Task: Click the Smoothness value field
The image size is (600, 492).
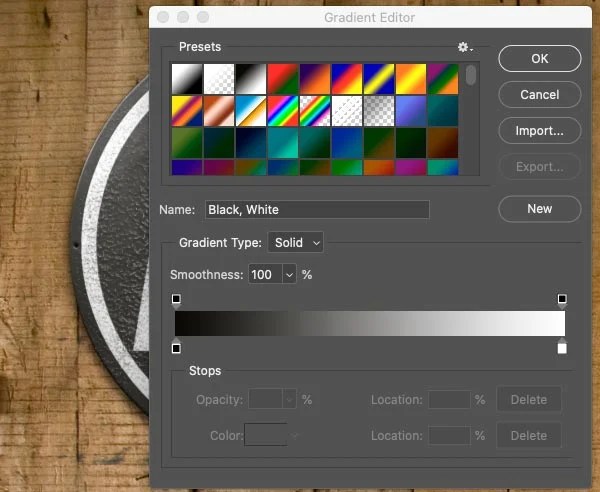Action: [x=265, y=274]
